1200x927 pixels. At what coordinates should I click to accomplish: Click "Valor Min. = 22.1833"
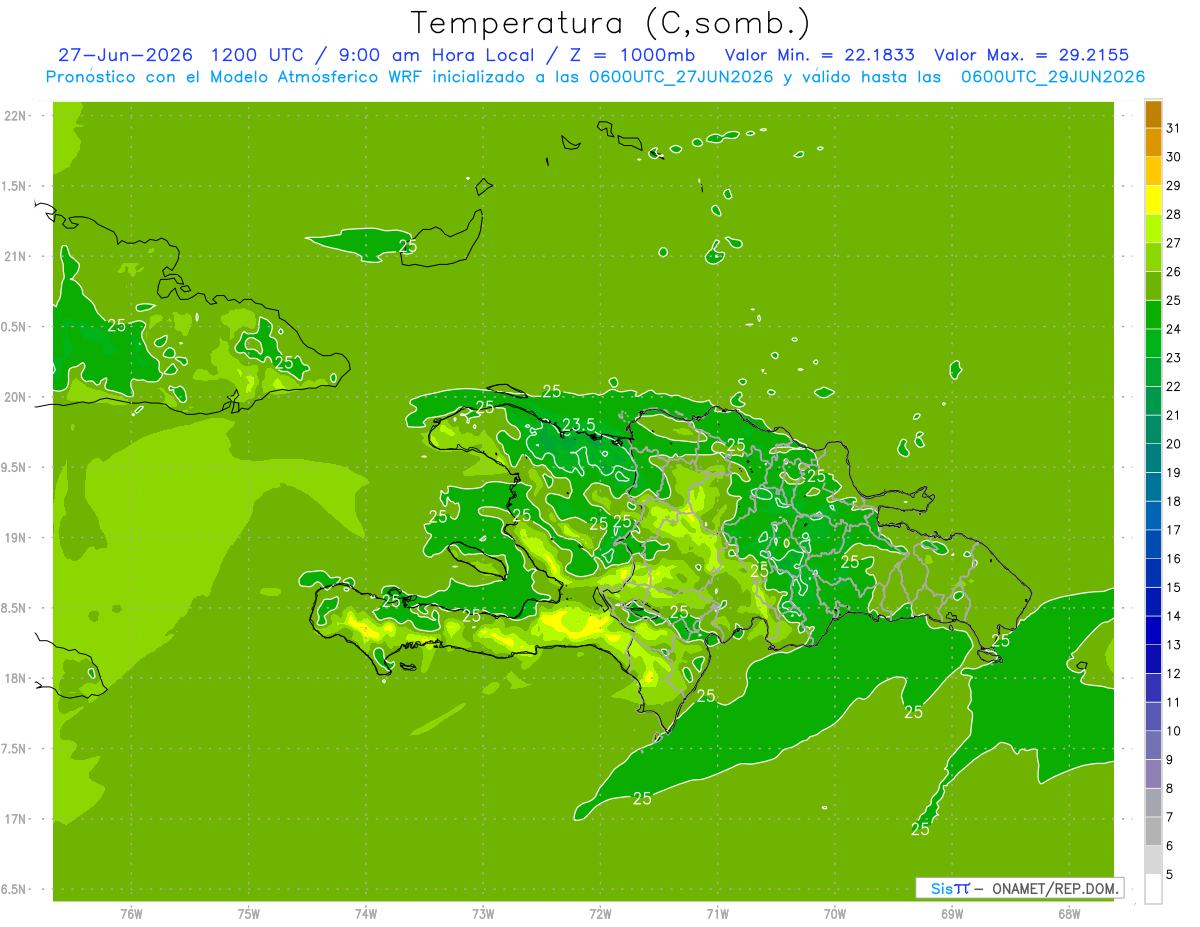pyautogui.click(x=819, y=55)
